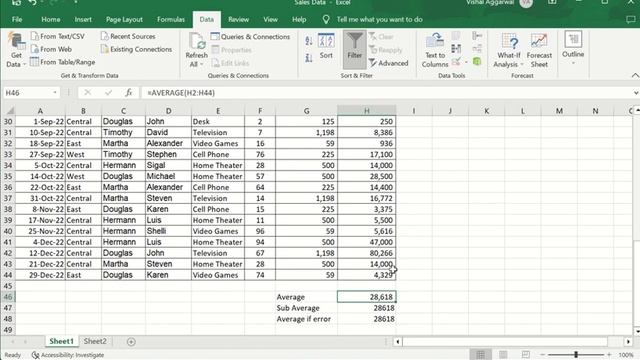This screenshot has width=640, height=360.
Task: Switch to Sheet2 tab
Action: pyautogui.click(x=95, y=341)
